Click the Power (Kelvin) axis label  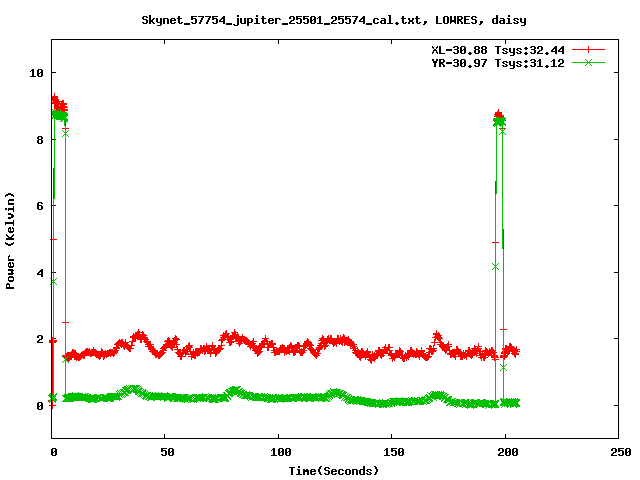[10, 241]
